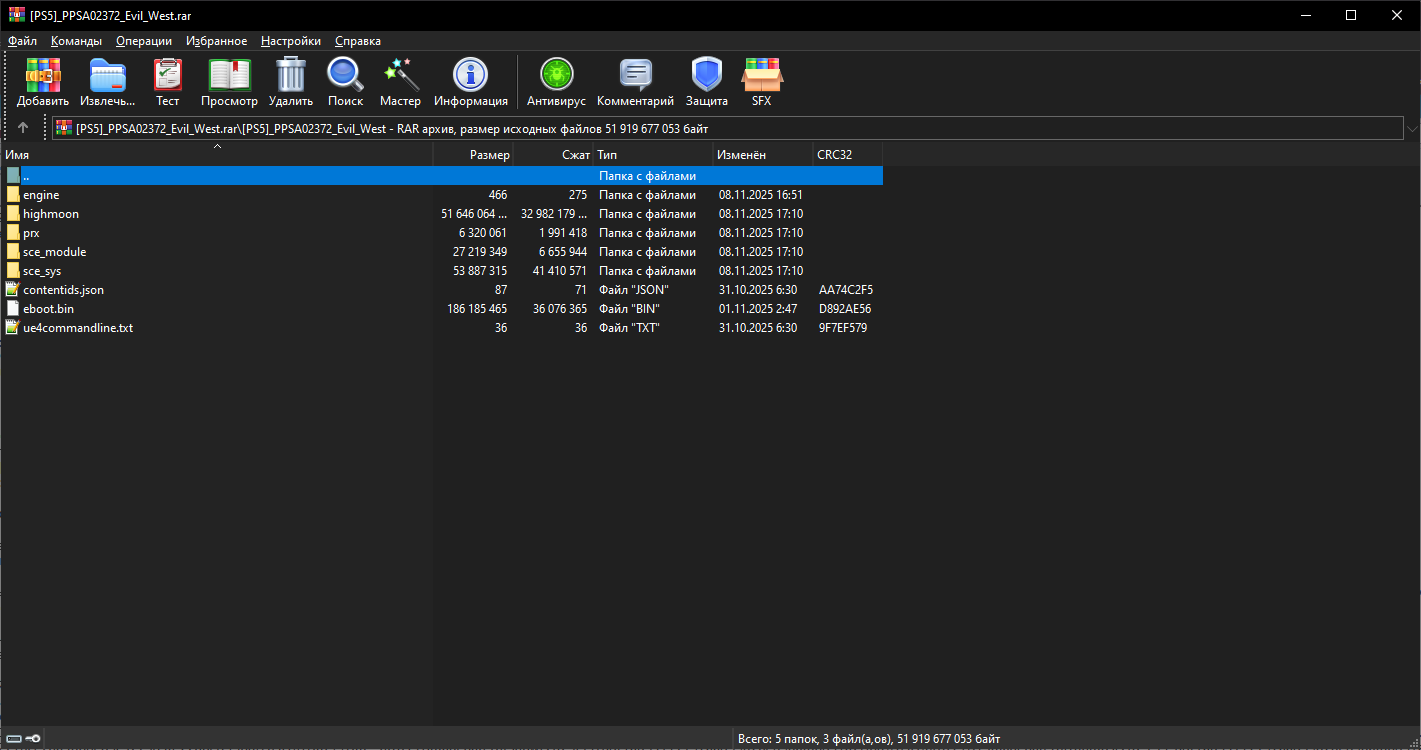
Task: Click the Защита (Protect) shield icon
Action: click(706, 82)
